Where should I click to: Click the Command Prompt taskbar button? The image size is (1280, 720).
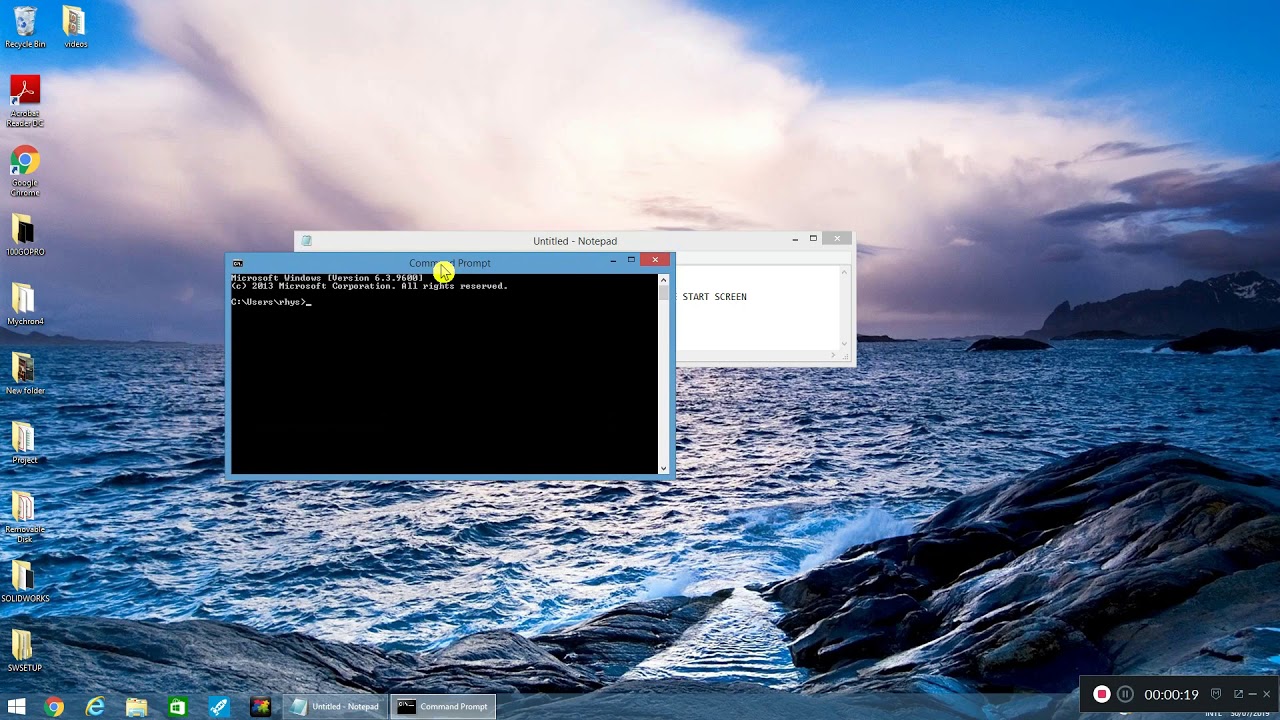[x=443, y=707]
